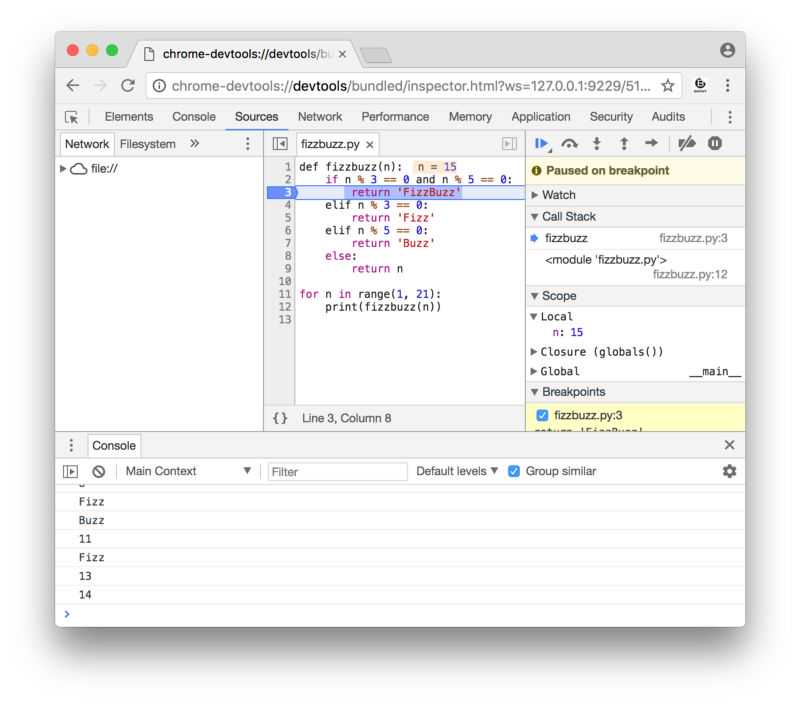Toggle breakpoint on line 3 gutter

click(282, 192)
